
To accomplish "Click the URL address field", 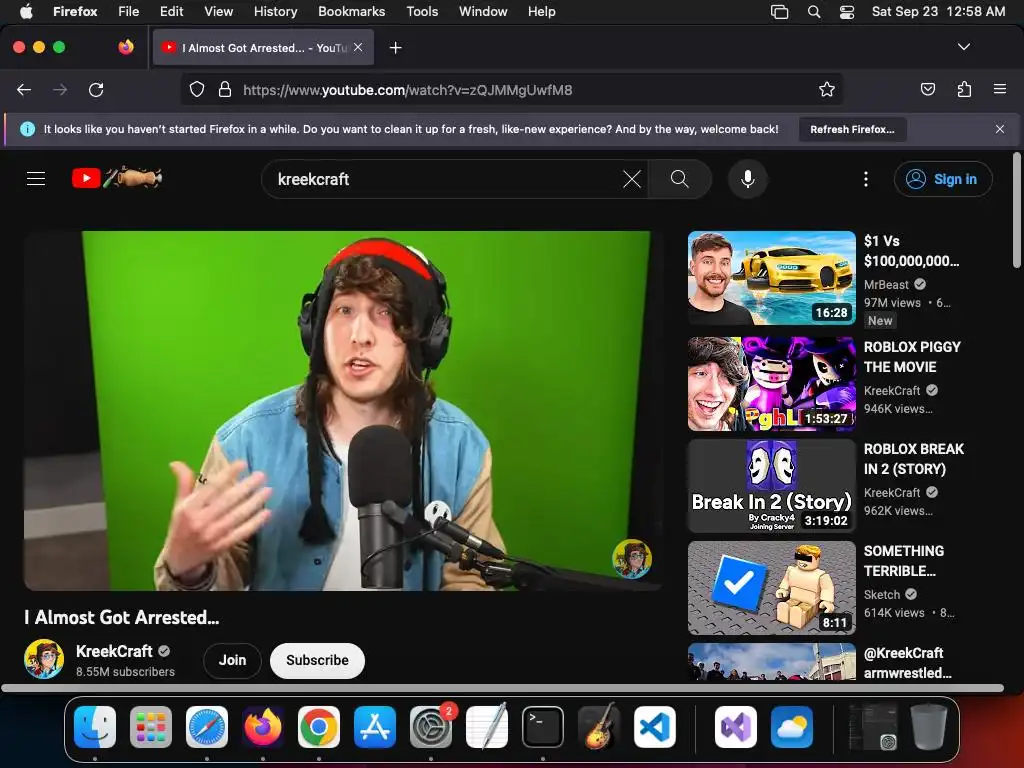I will click(511, 89).
